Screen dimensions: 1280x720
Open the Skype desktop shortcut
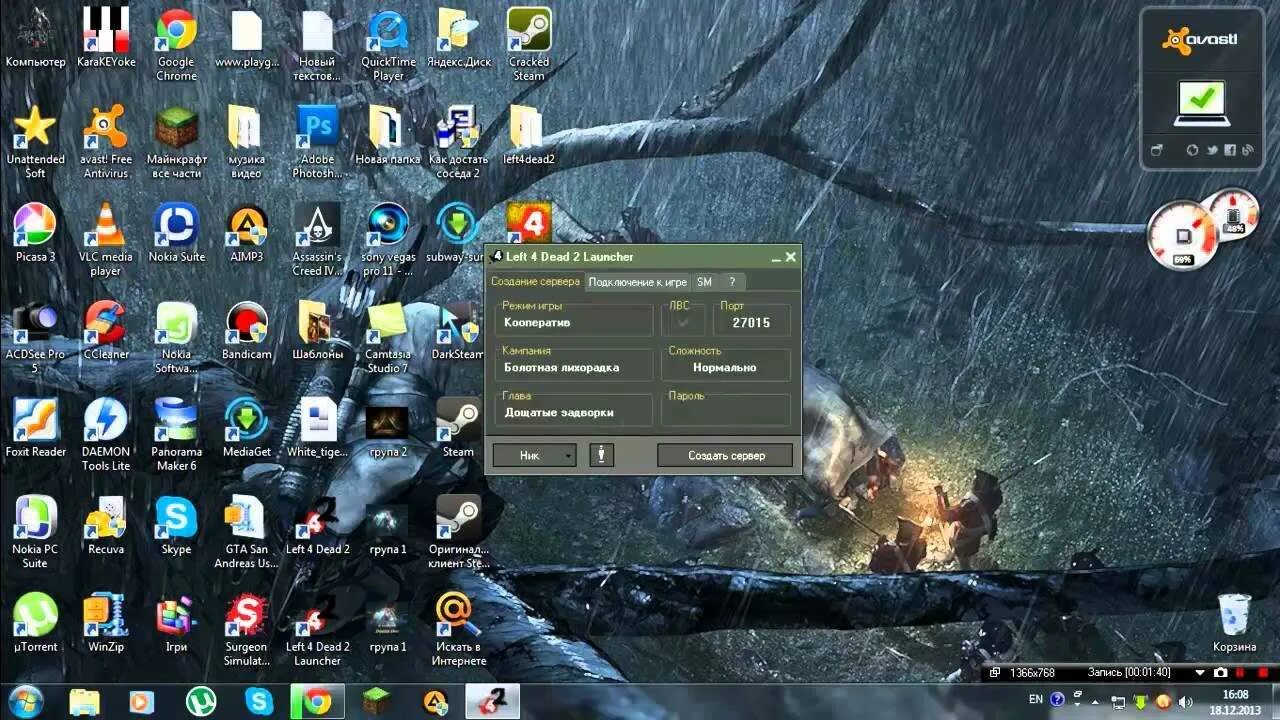[176, 526]
